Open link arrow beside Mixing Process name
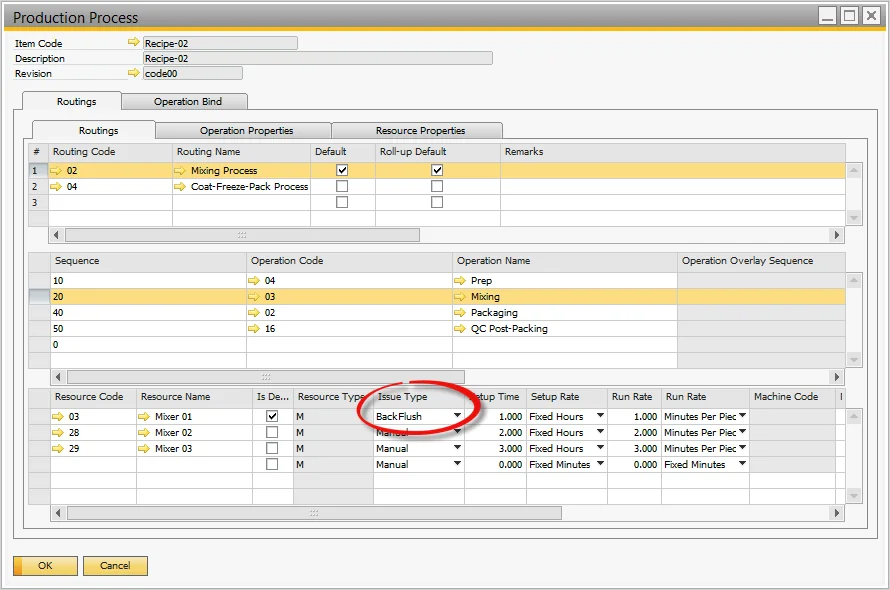The image size is (890, 590). coord(180,170)
